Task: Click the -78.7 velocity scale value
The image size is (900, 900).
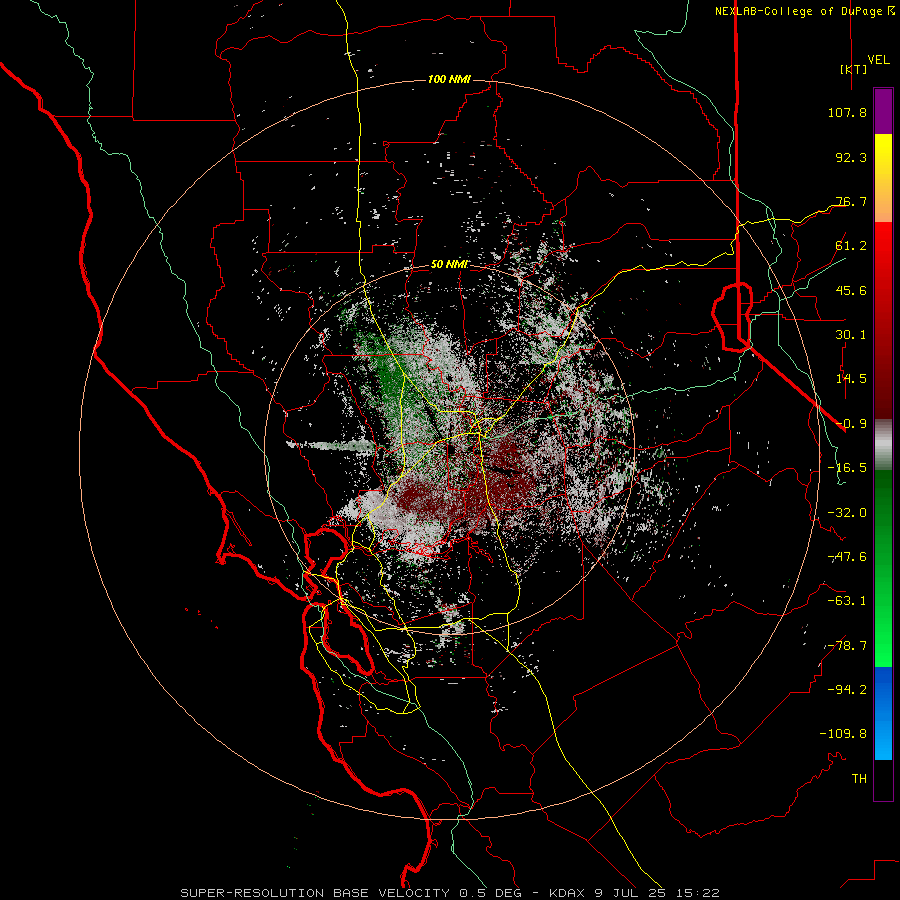Action: click(847, 646)
